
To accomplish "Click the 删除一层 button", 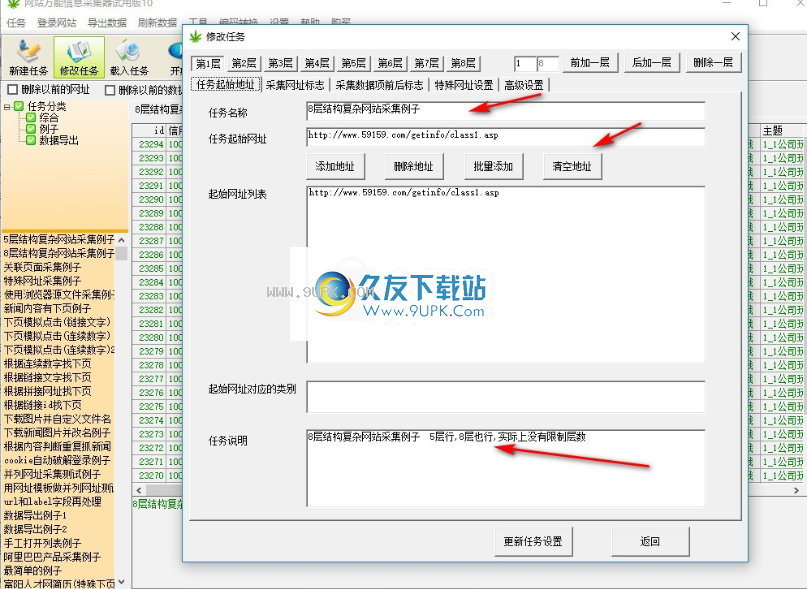I will click(x=713, y=62).
